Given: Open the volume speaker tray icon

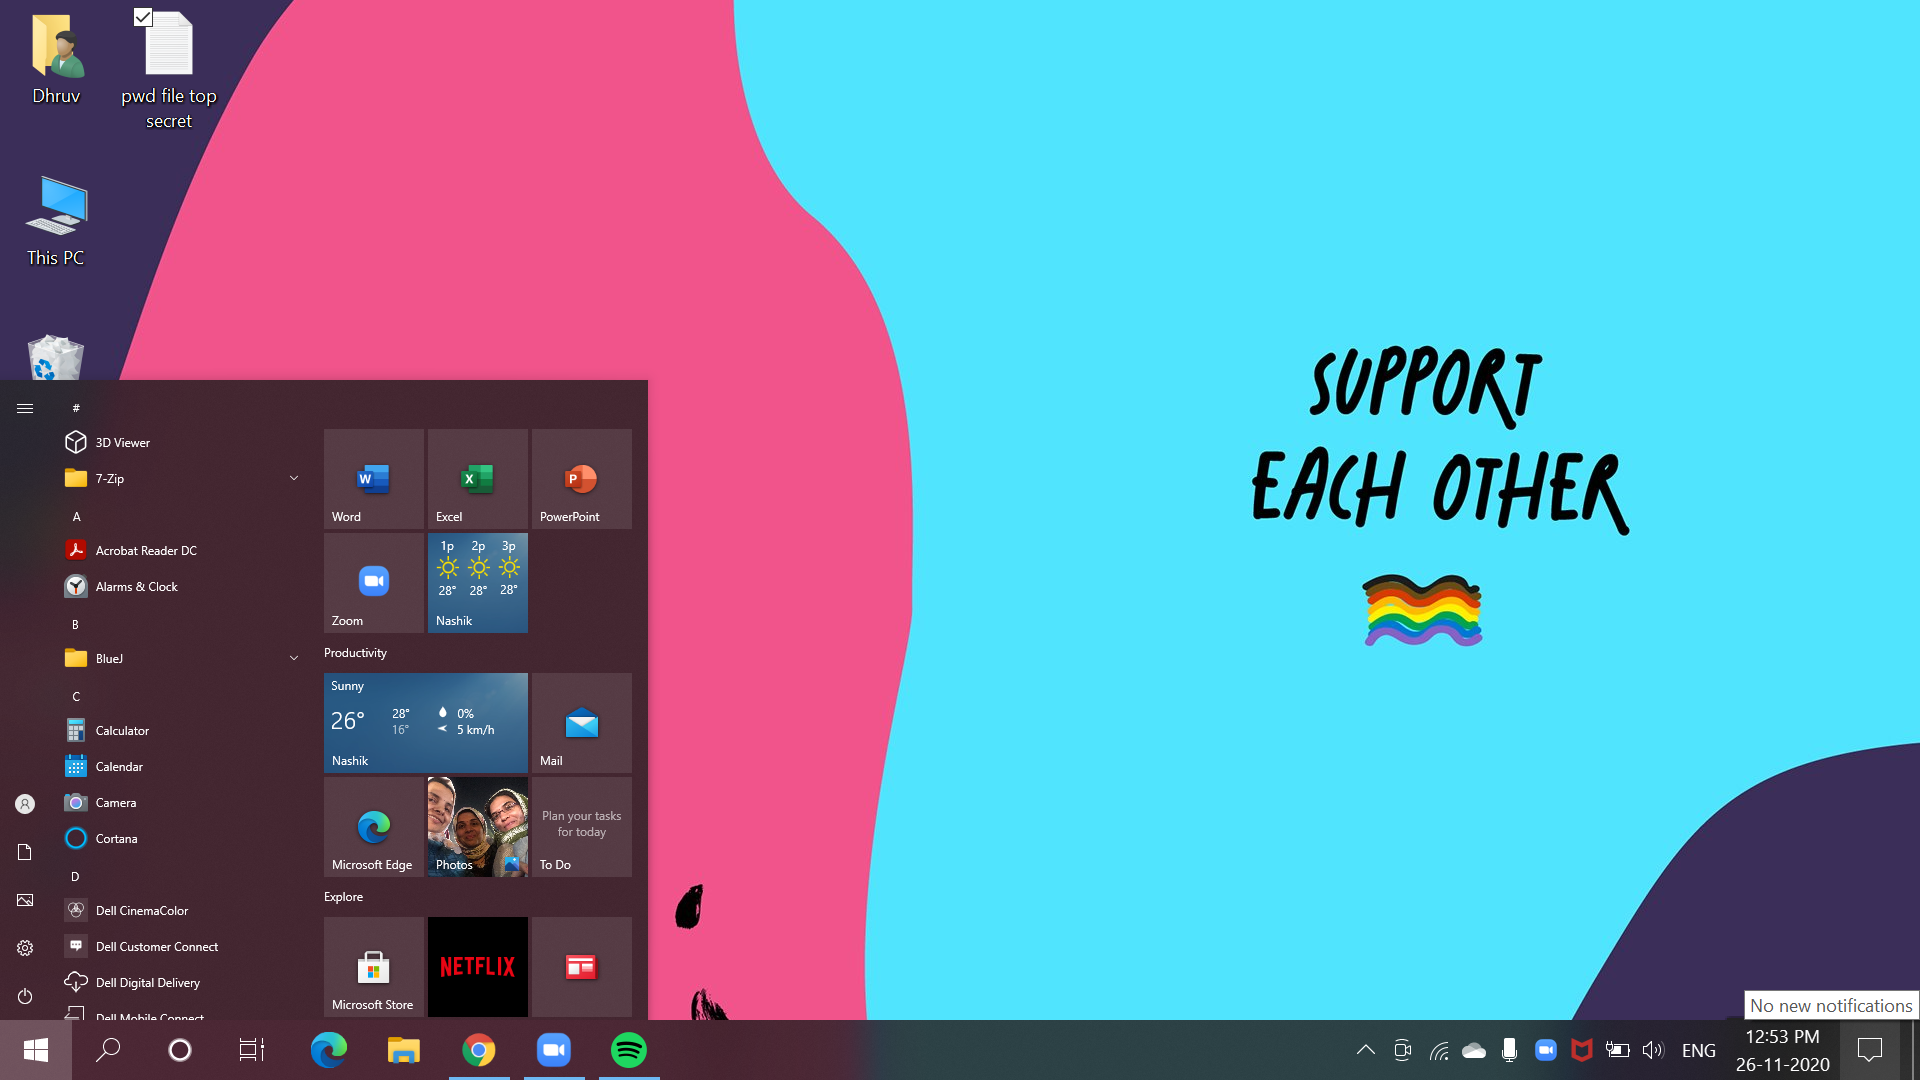Looking at the screenshot, I should [1653, 1050].
